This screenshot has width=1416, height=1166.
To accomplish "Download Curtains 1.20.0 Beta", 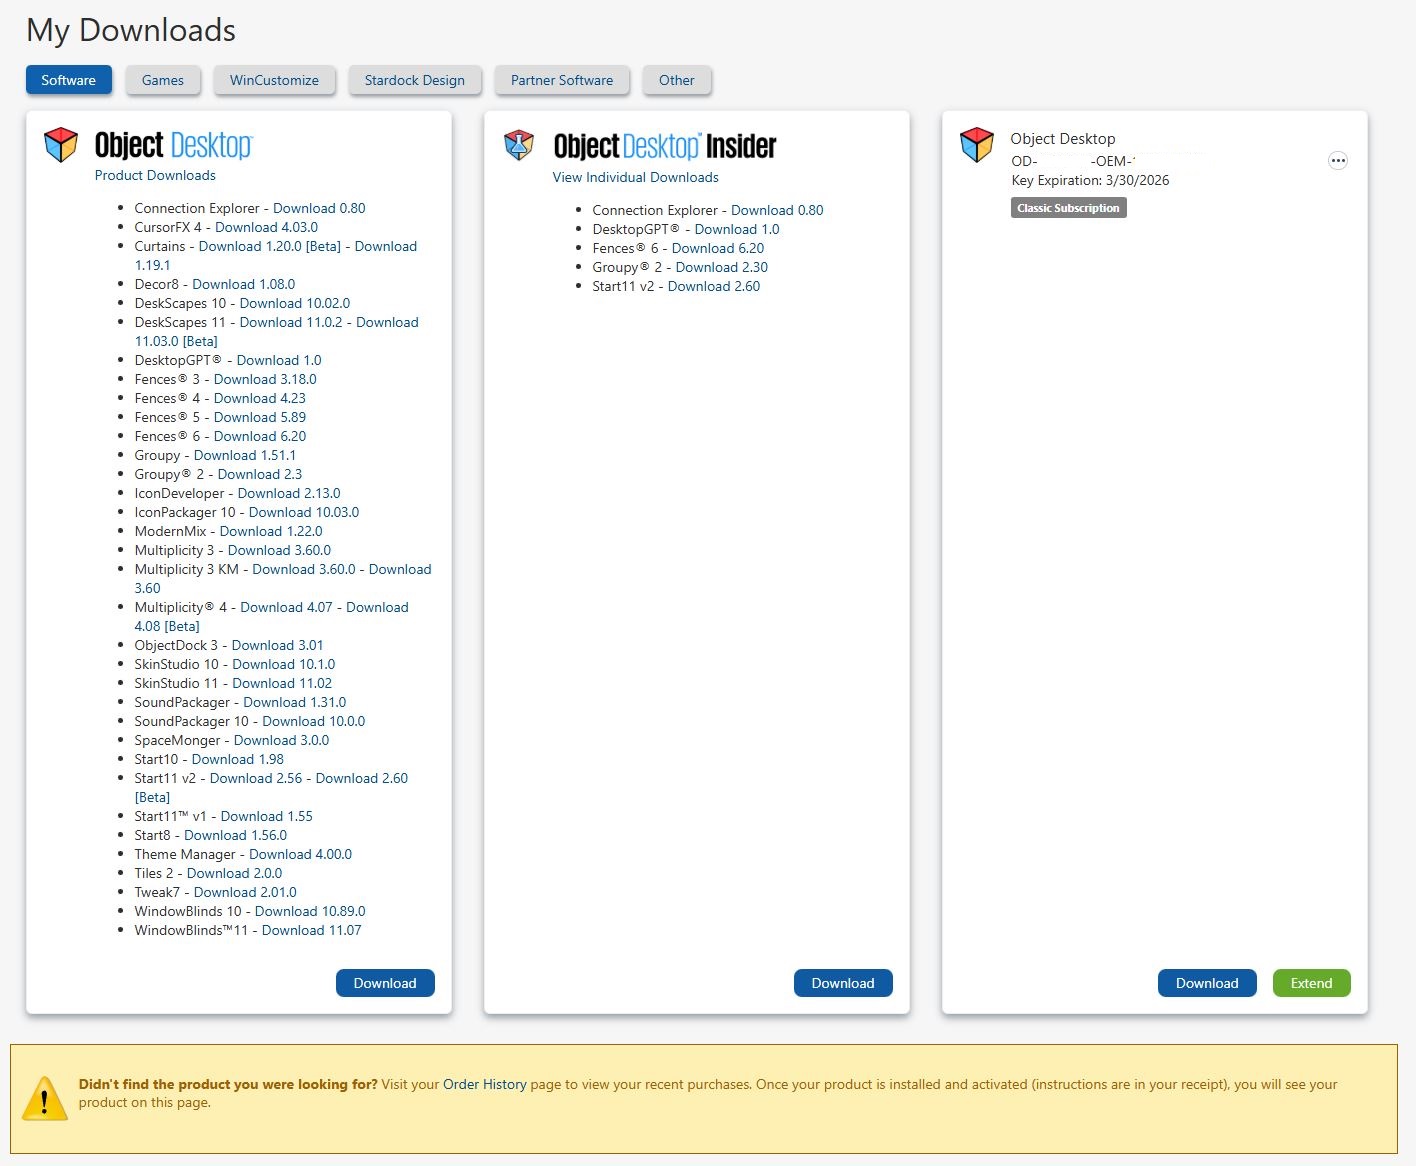I will click(x=269, y=246).
